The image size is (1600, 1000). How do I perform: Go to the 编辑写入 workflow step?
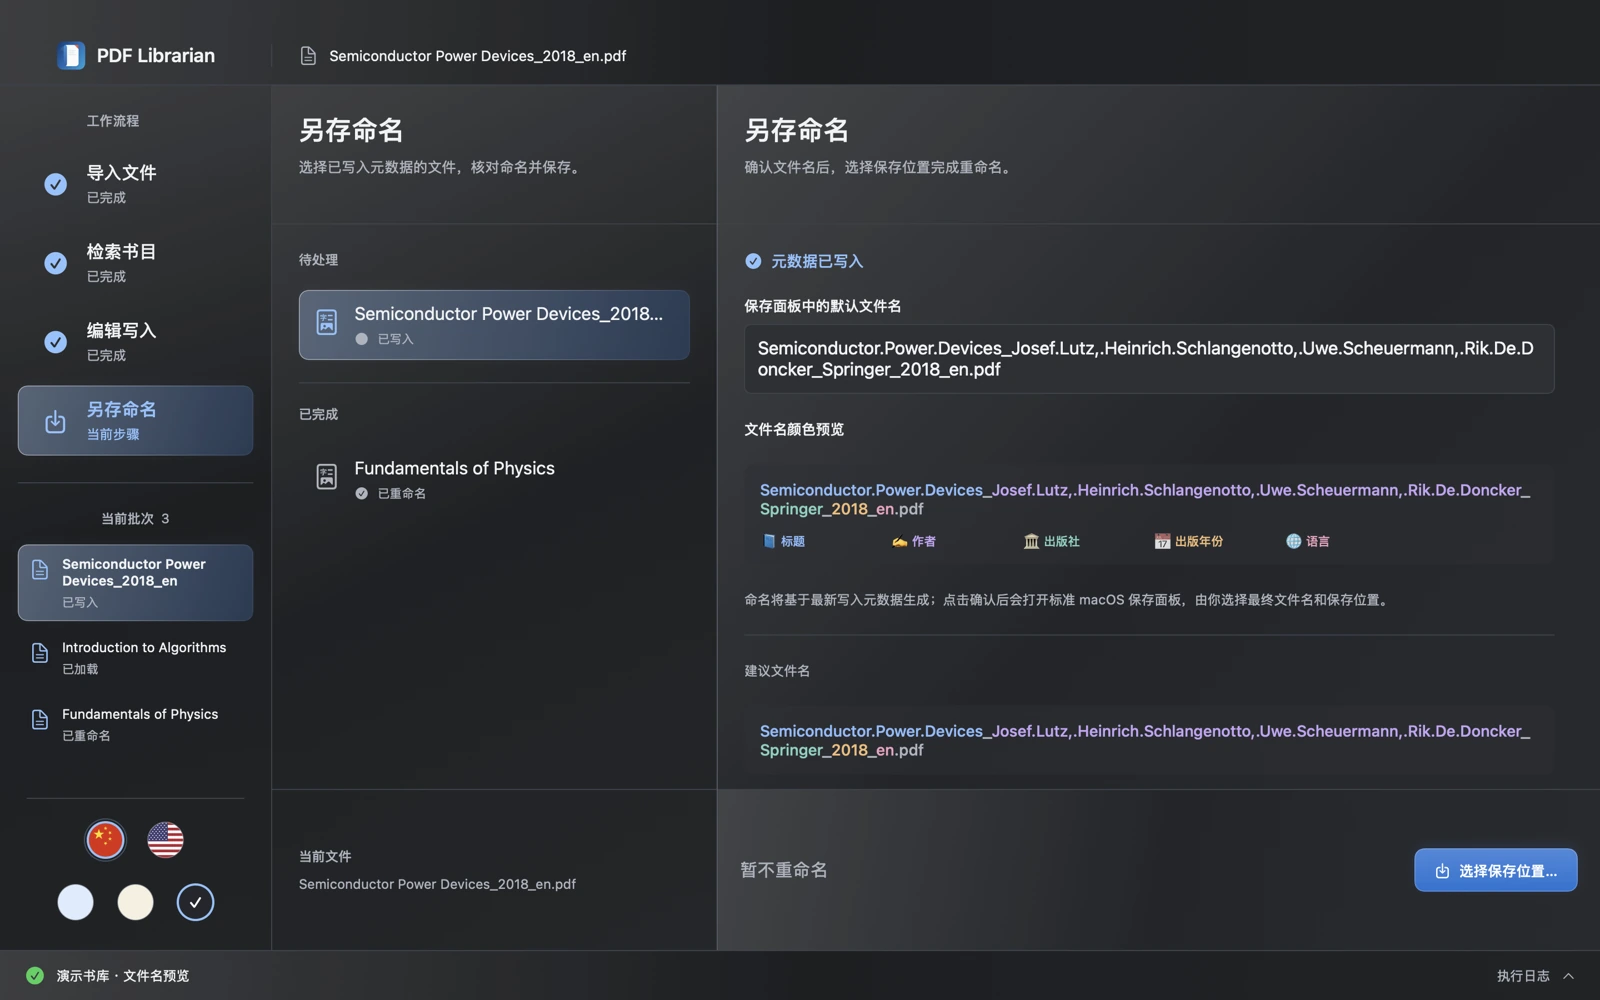point(135,342)
